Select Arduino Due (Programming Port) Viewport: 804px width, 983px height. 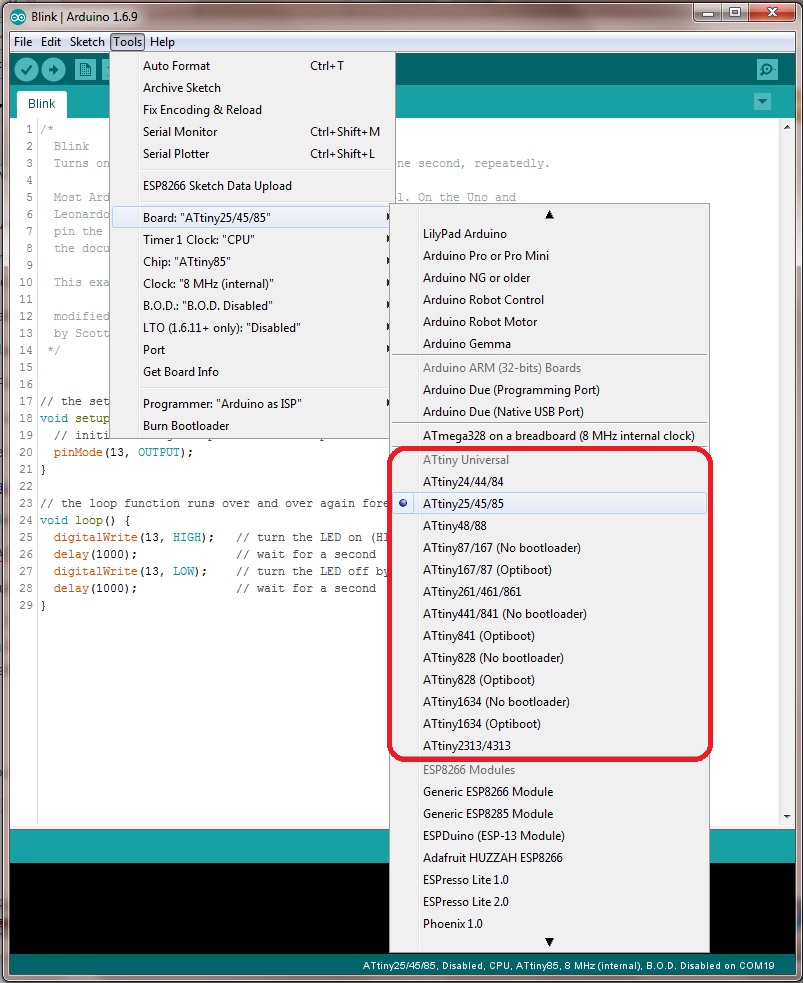click(549, 390)
